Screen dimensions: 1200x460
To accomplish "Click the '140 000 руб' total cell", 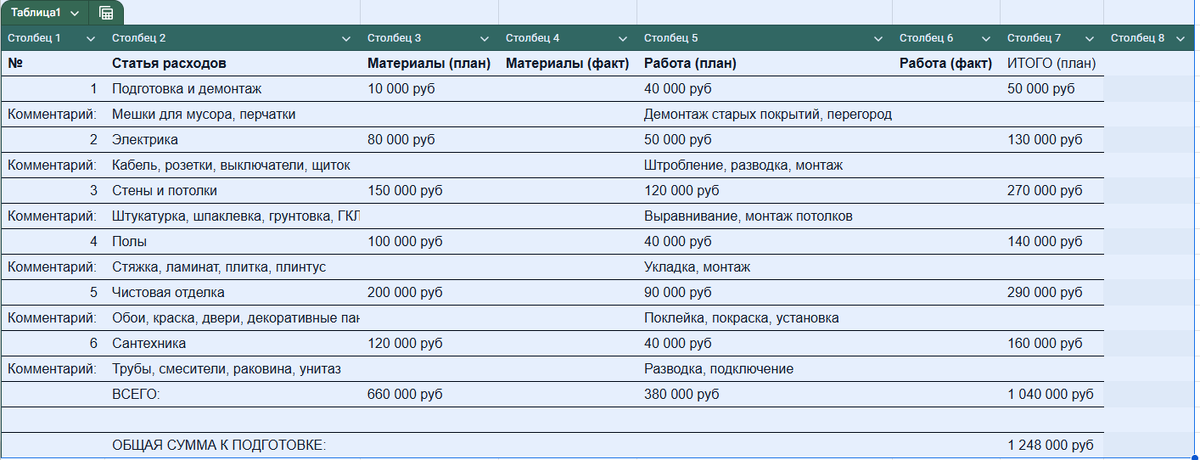I will tap(1052, 241).
